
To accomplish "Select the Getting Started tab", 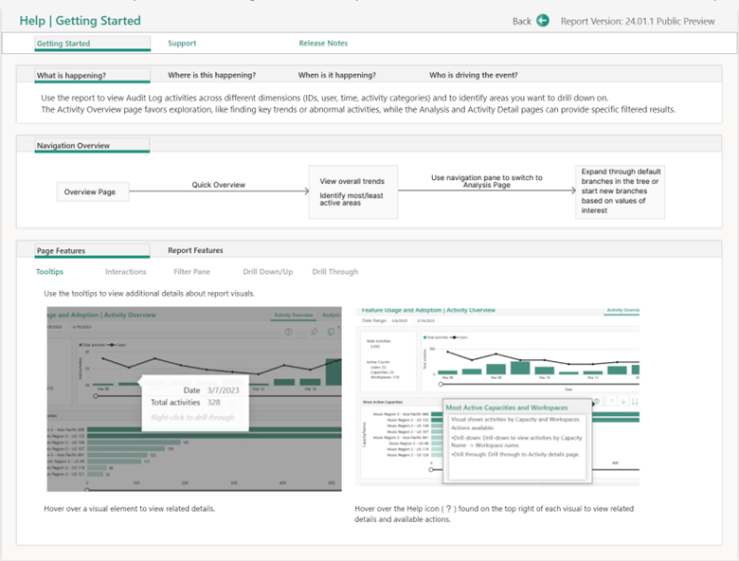I will click(63, 43).
